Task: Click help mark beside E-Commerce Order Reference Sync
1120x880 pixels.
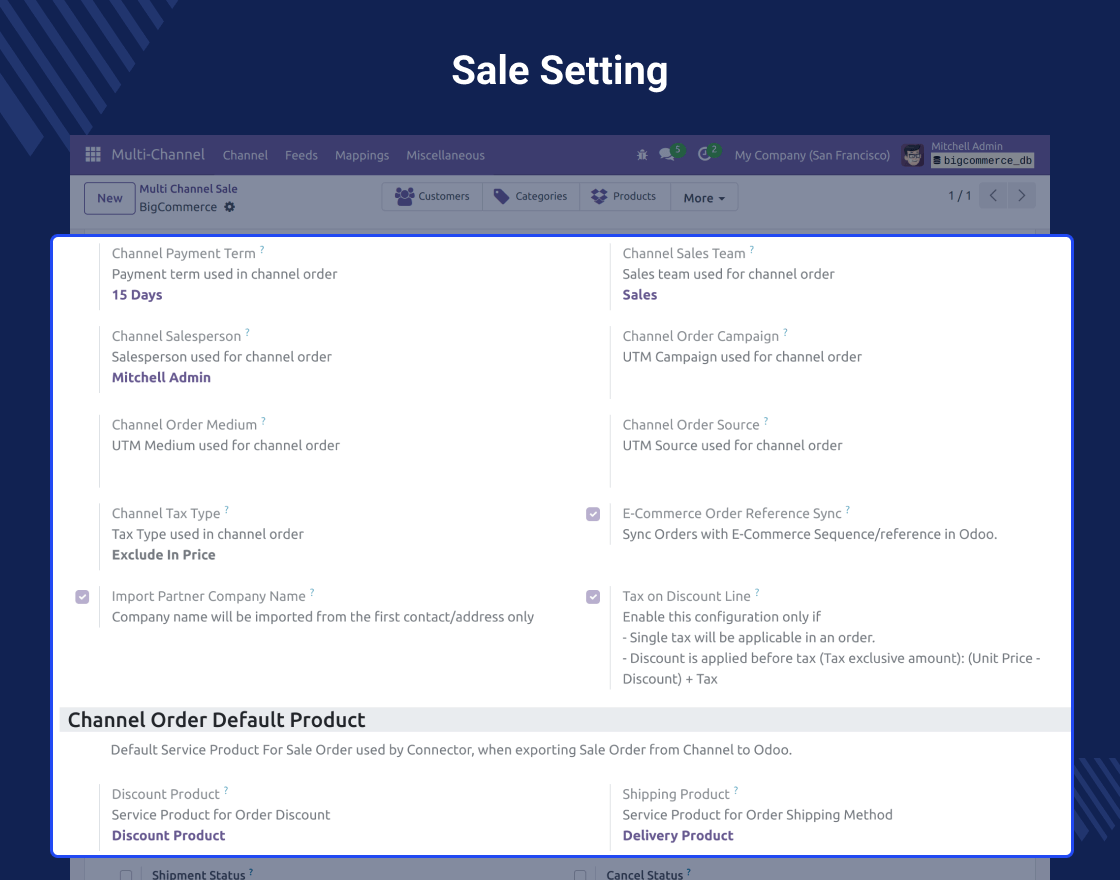Action: pos(848,509)
